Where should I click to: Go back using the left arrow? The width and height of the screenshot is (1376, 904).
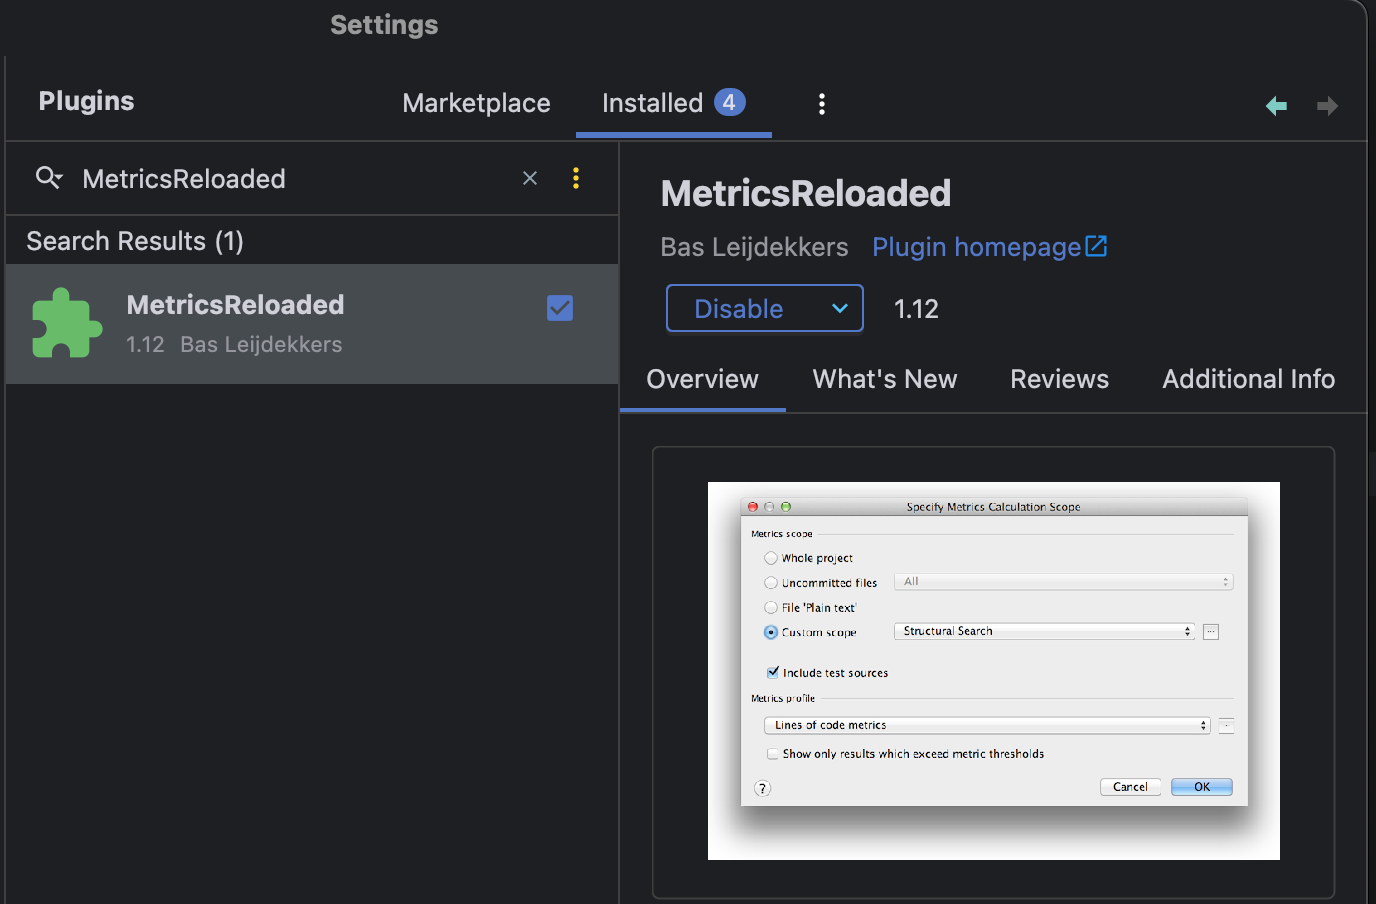[x=1276, y=106]
